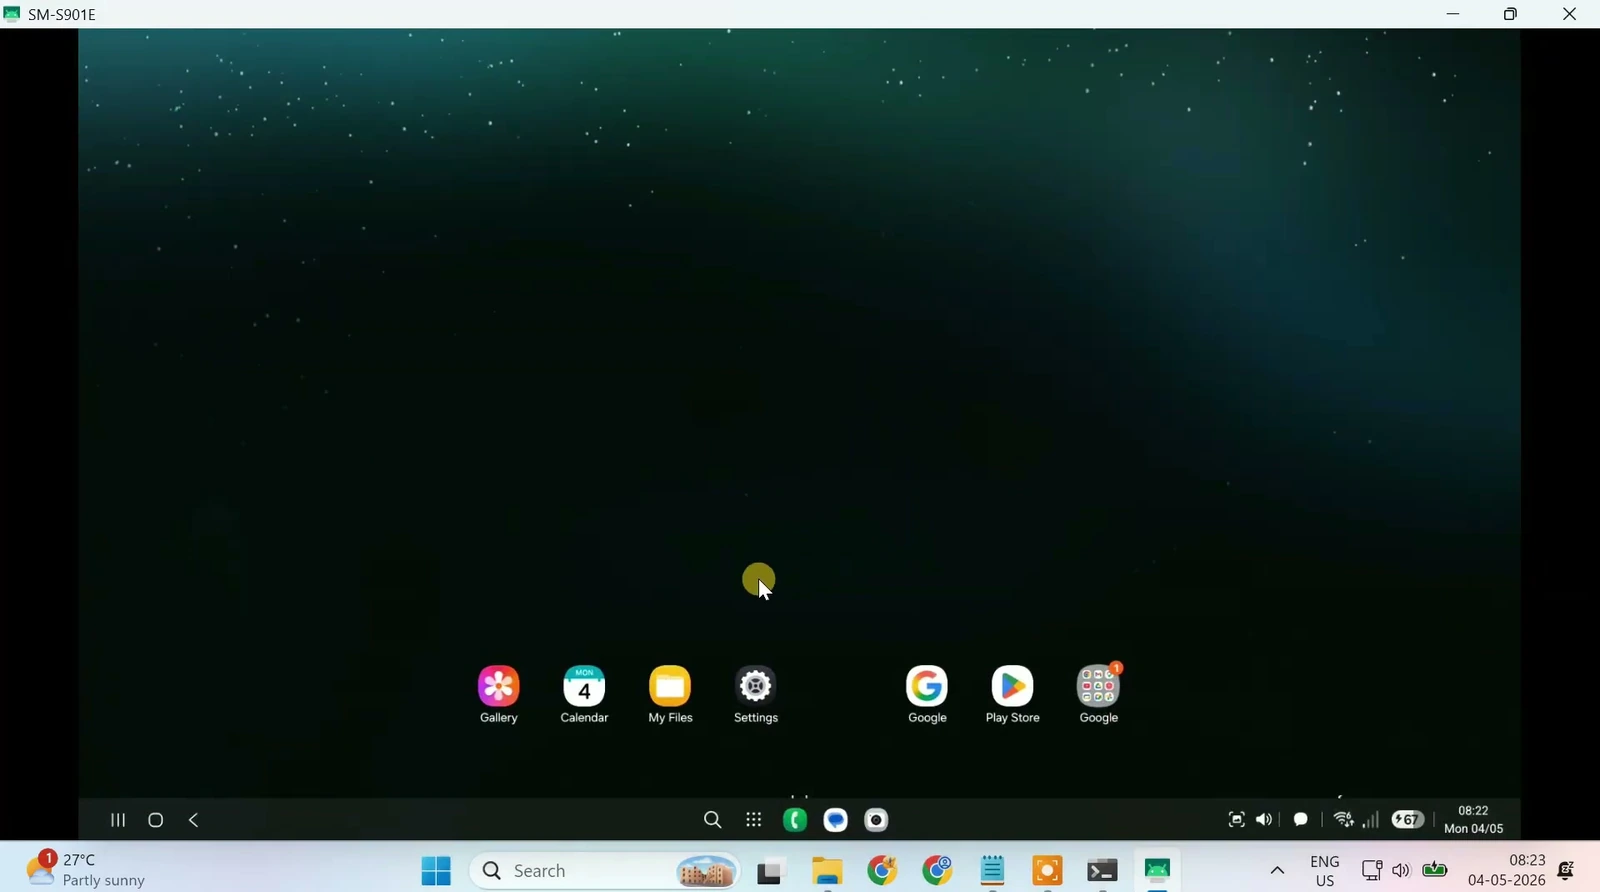Click the DeX mobile signal bars icon

(1371, 820)
